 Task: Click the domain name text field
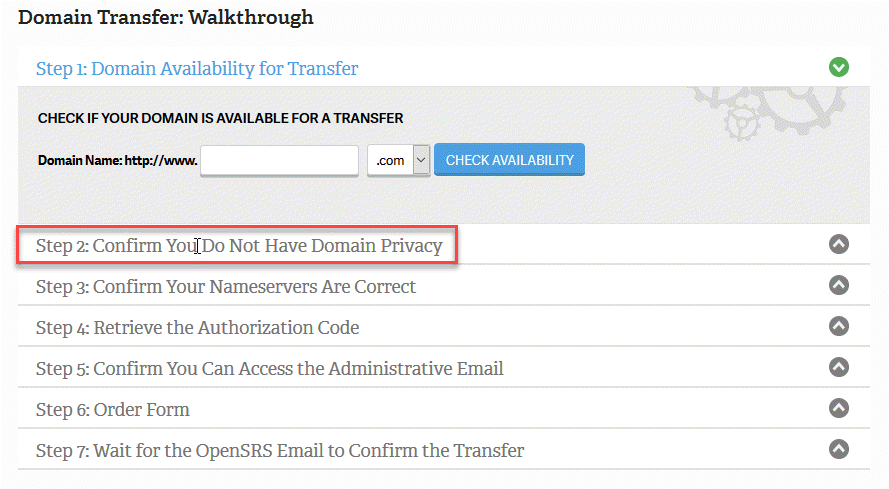point(279,160)
